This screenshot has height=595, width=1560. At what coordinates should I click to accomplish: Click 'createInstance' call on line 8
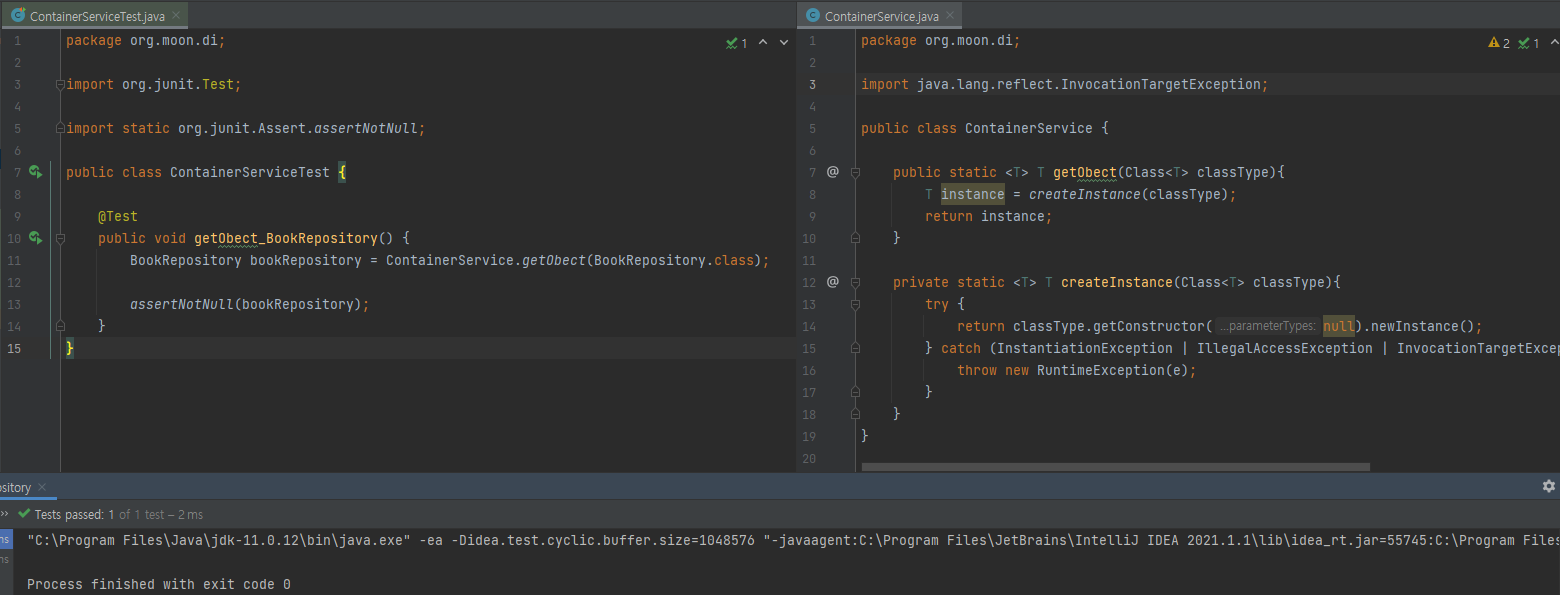[1085, 194]
